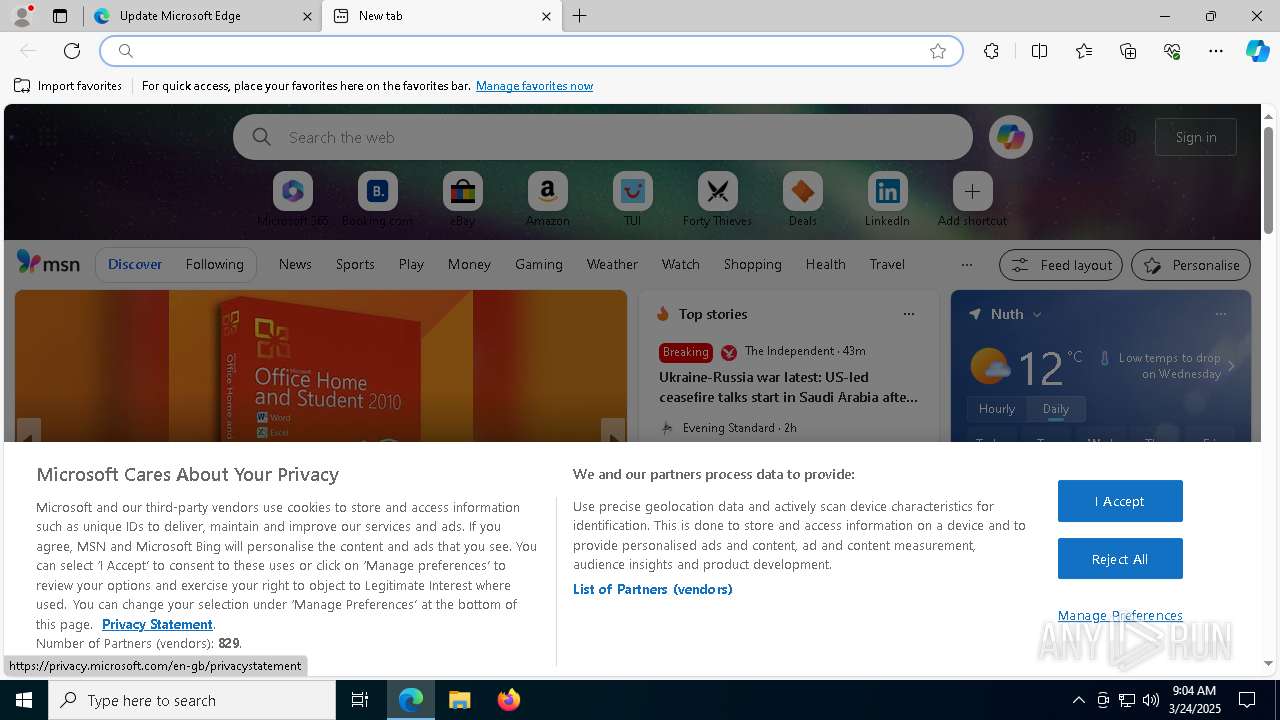Open Task View on the taskbar
This screenshot has height=720, width=1280.
360,700
